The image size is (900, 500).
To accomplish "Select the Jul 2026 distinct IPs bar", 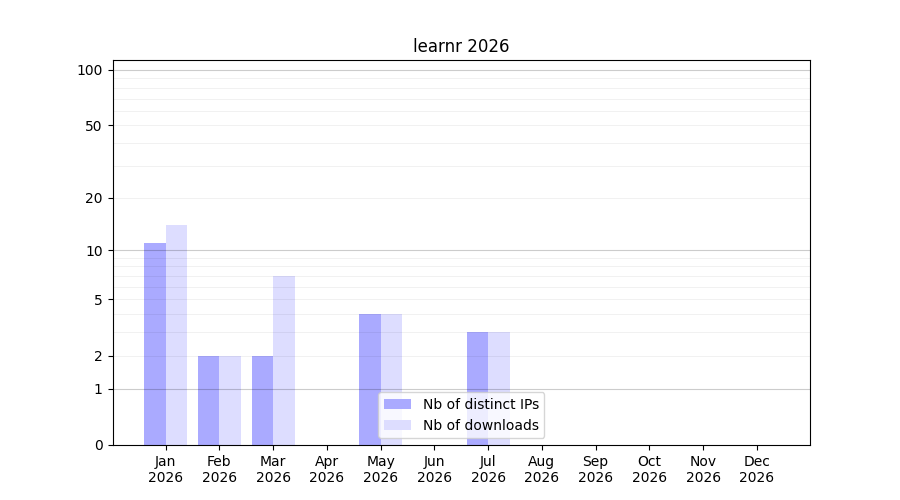I will coord(478,389).
